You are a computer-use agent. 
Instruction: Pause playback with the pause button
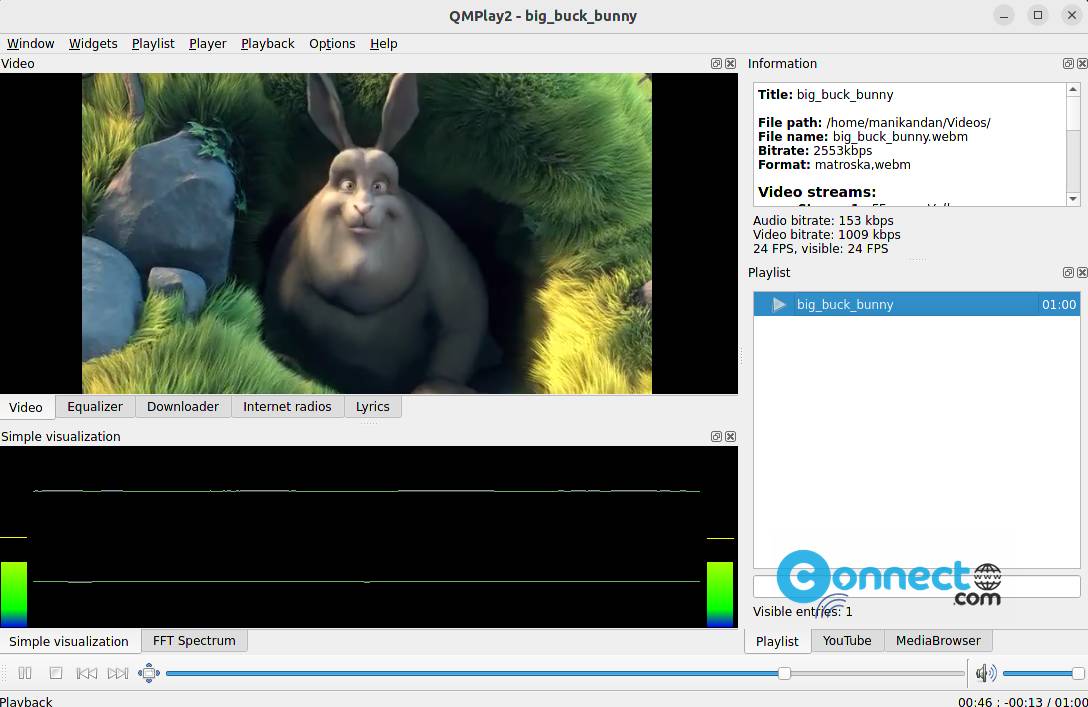[25, 673]
